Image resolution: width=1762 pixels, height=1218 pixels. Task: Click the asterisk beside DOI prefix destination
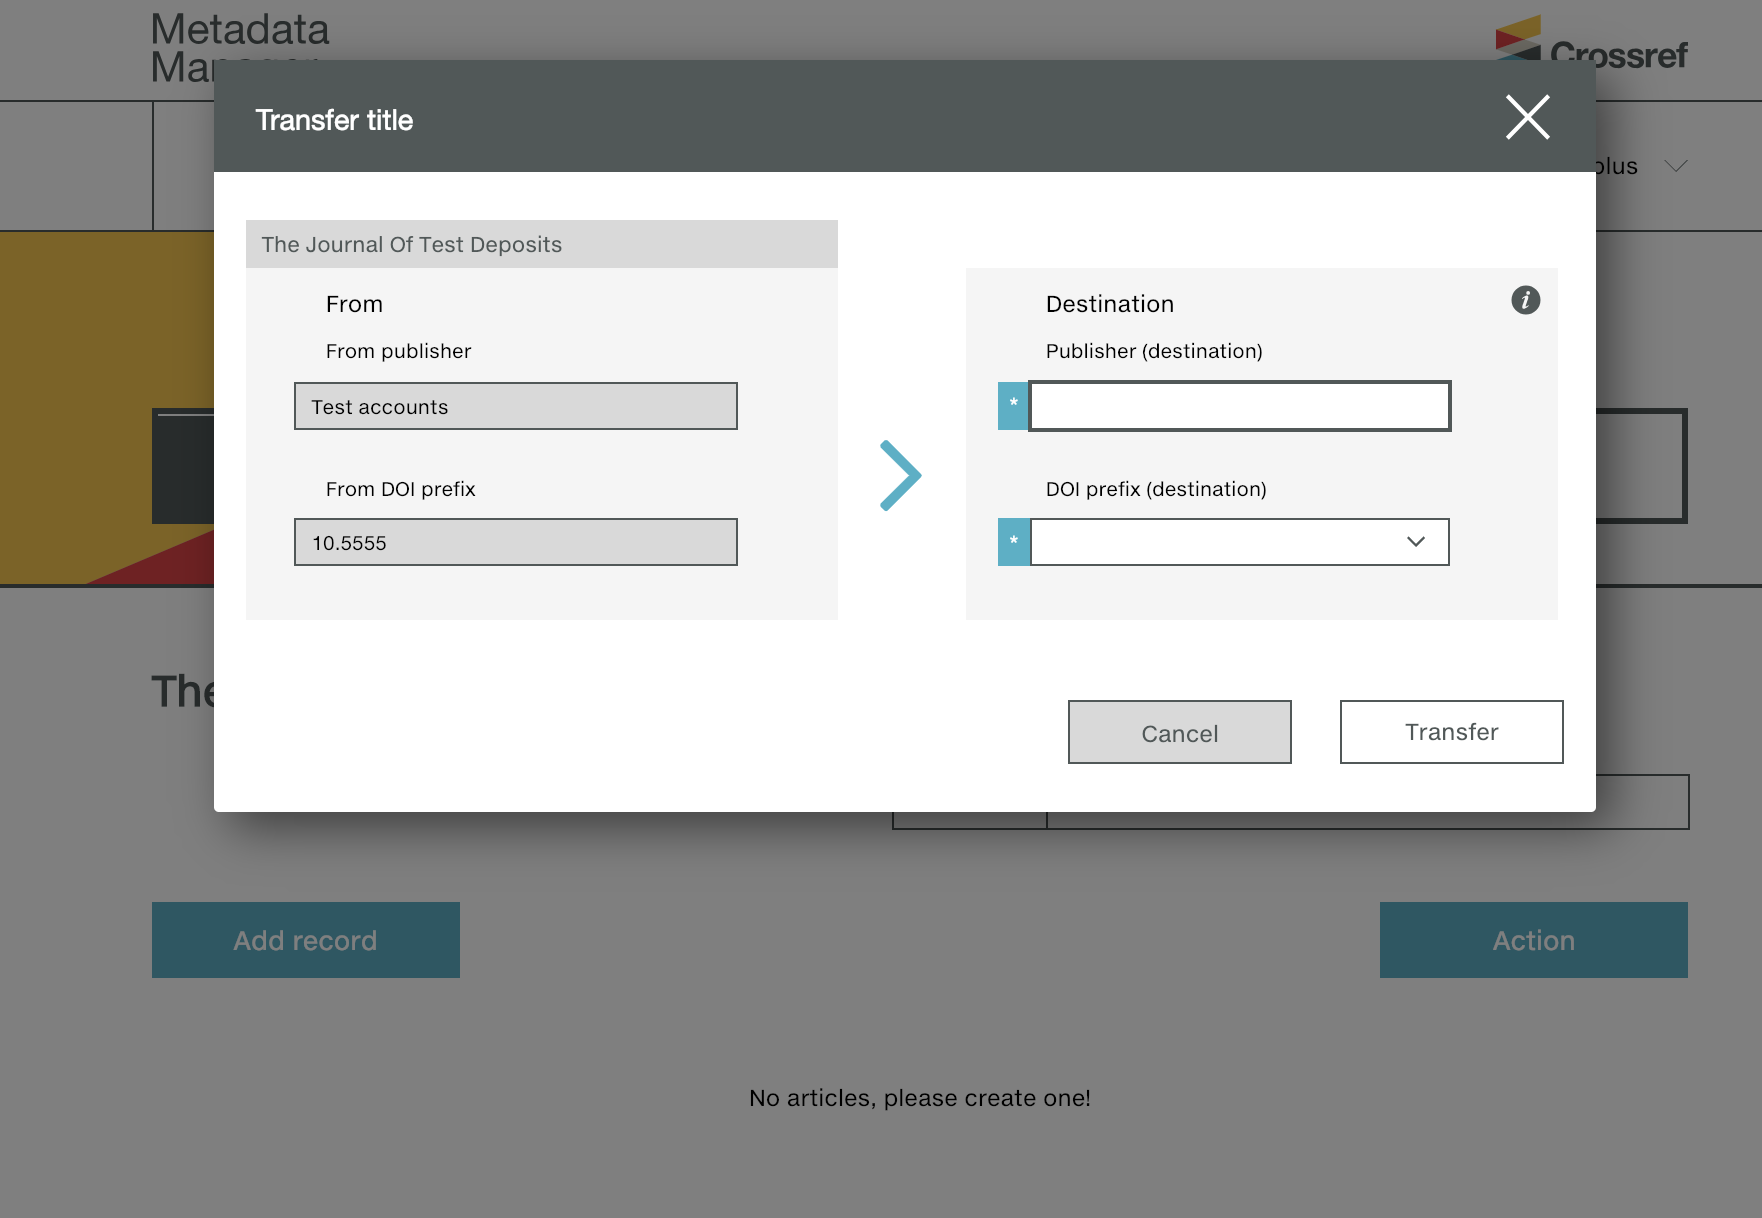(1013, 542)
